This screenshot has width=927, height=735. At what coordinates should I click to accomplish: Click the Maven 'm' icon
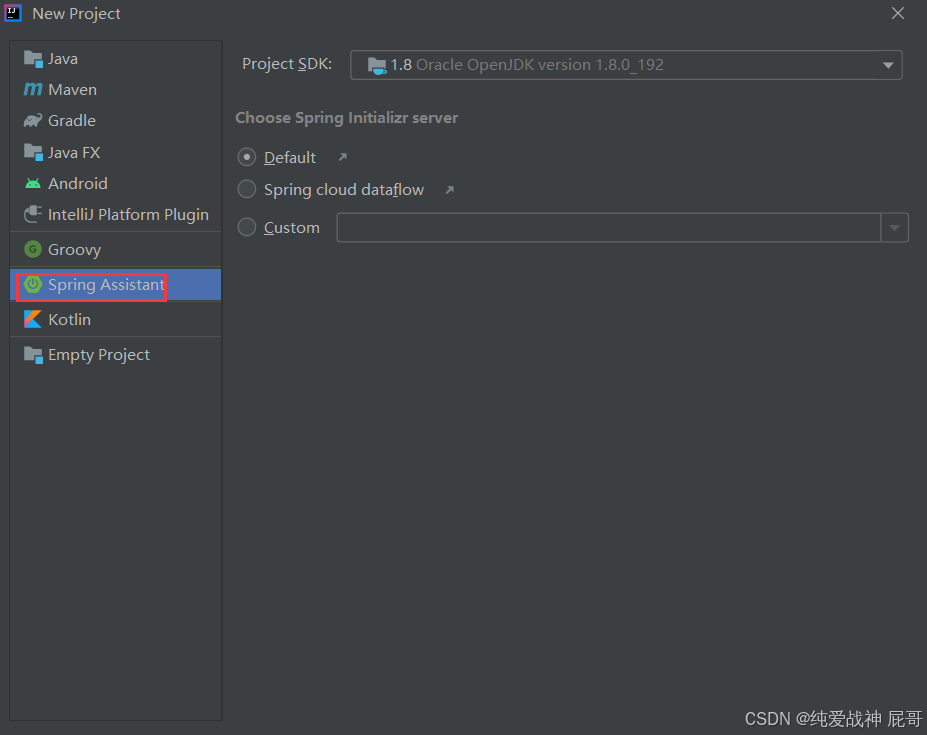(x=33, y=89)
